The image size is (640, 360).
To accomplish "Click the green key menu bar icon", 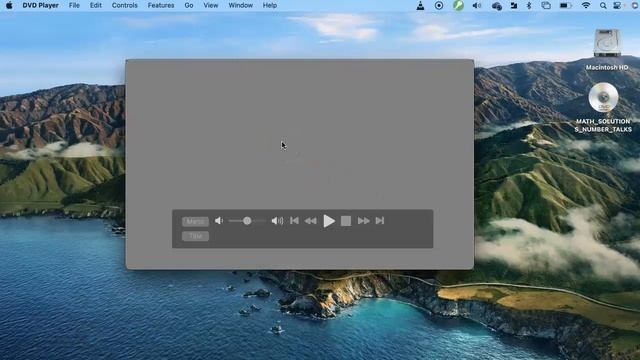I will tap(458, 5).
